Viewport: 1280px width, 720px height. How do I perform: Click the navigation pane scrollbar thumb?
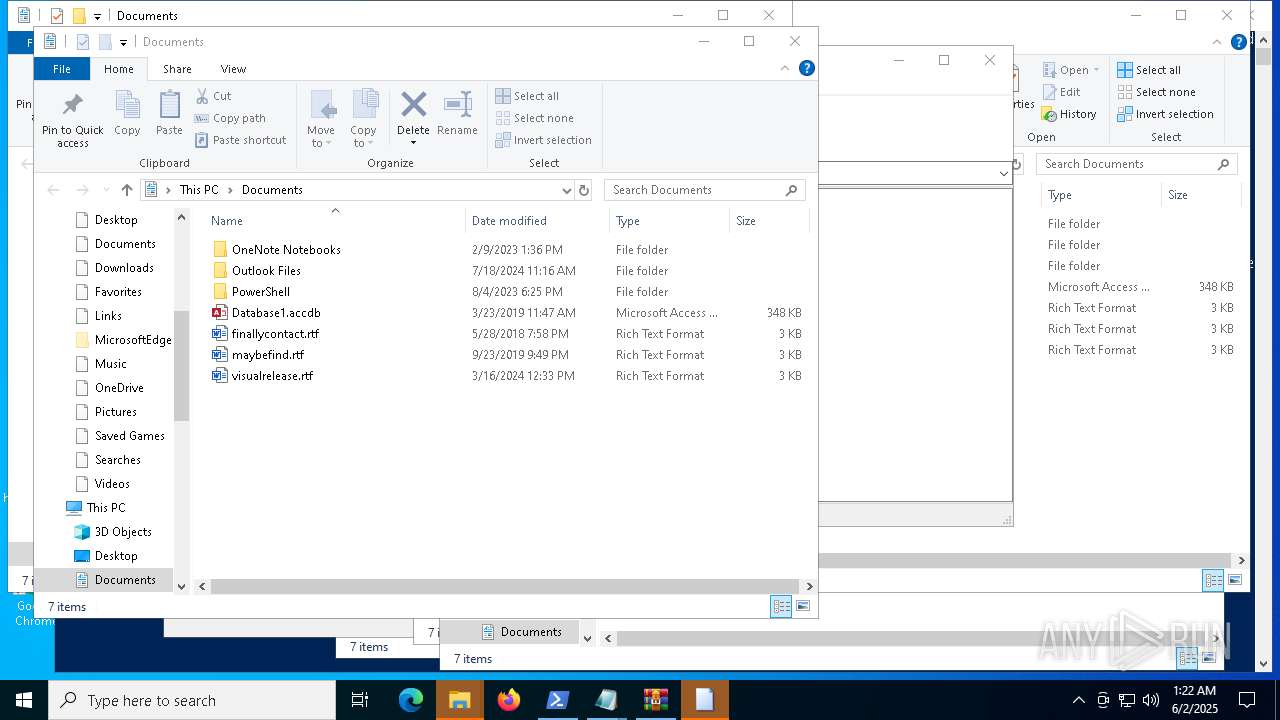pos(181,365)
